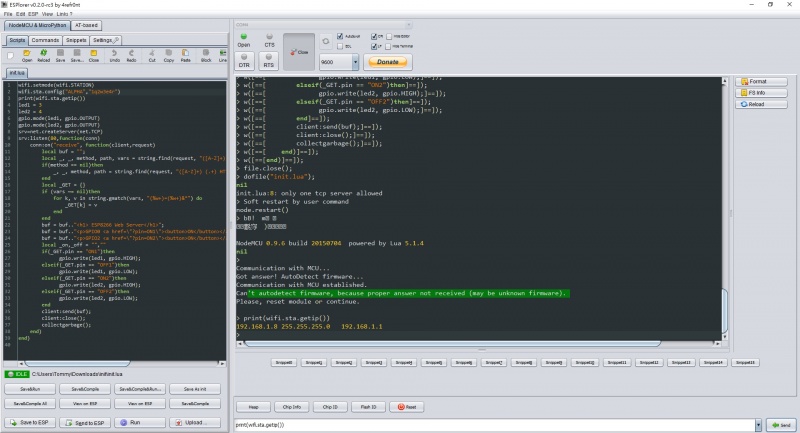This screenshot has height=433, width=800.
Task: Click the Reload script toolbar icon
Action: coord(43,56)
